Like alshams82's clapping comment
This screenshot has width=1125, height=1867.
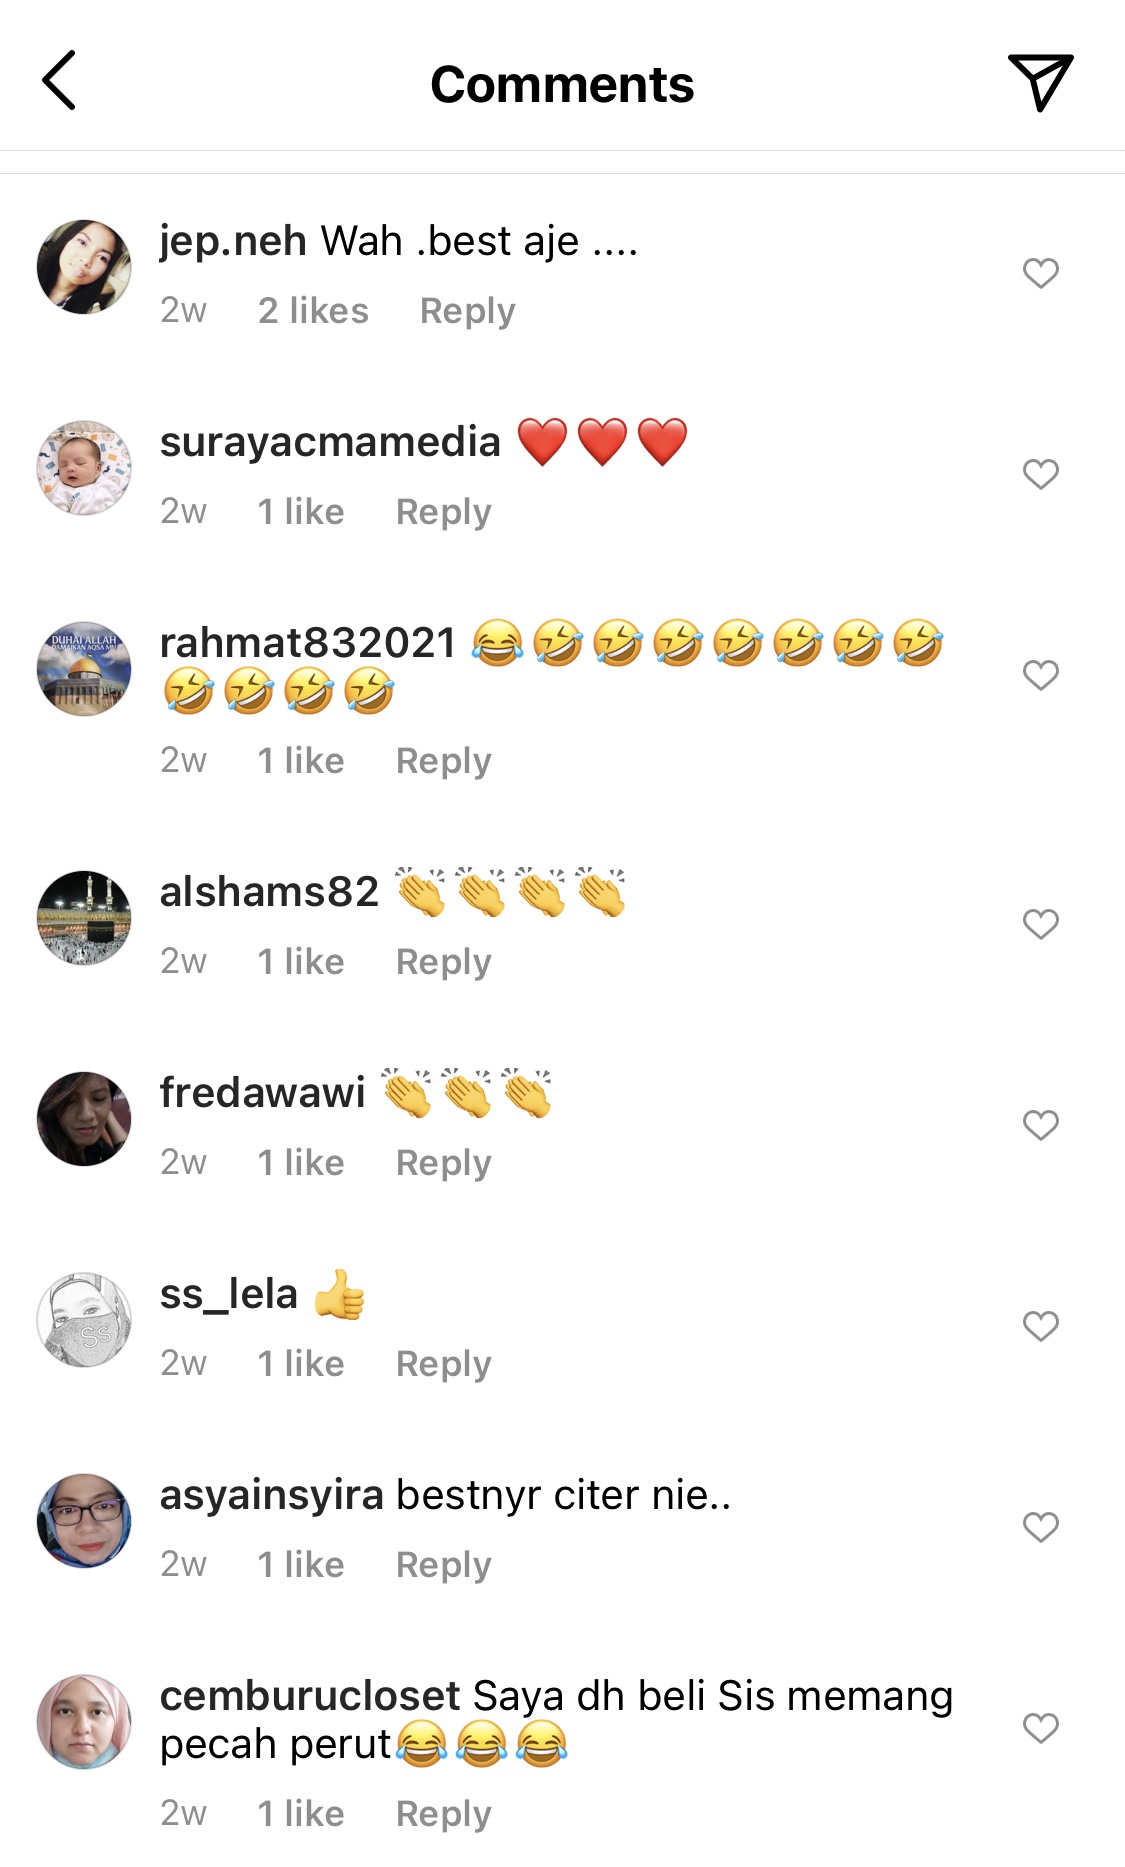[1040, 924]
